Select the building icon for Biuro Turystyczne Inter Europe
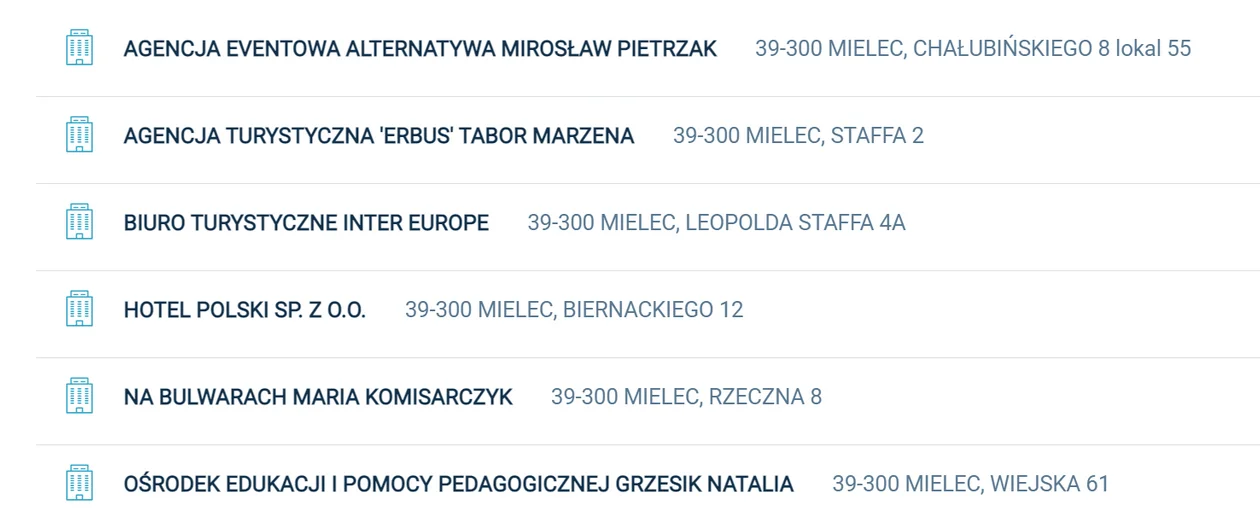This screenshot has width=1260, height=528. 79,222
